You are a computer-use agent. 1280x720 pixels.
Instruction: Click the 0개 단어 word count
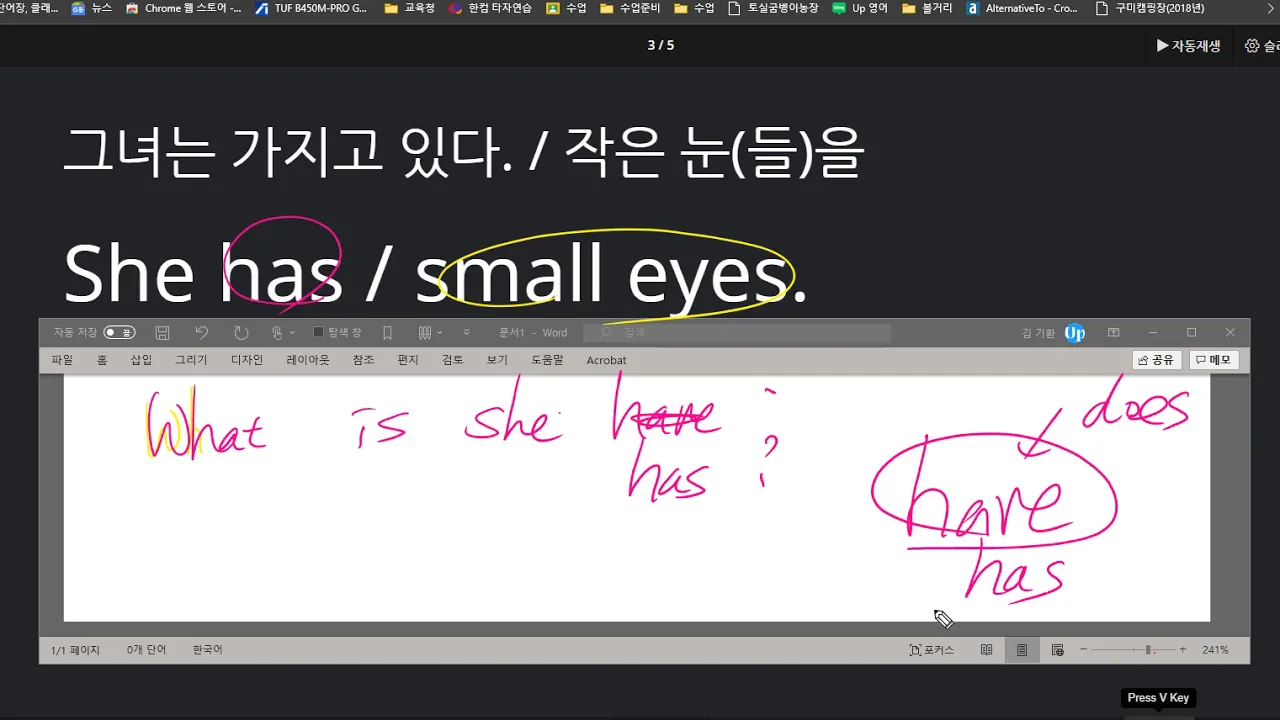147,650
